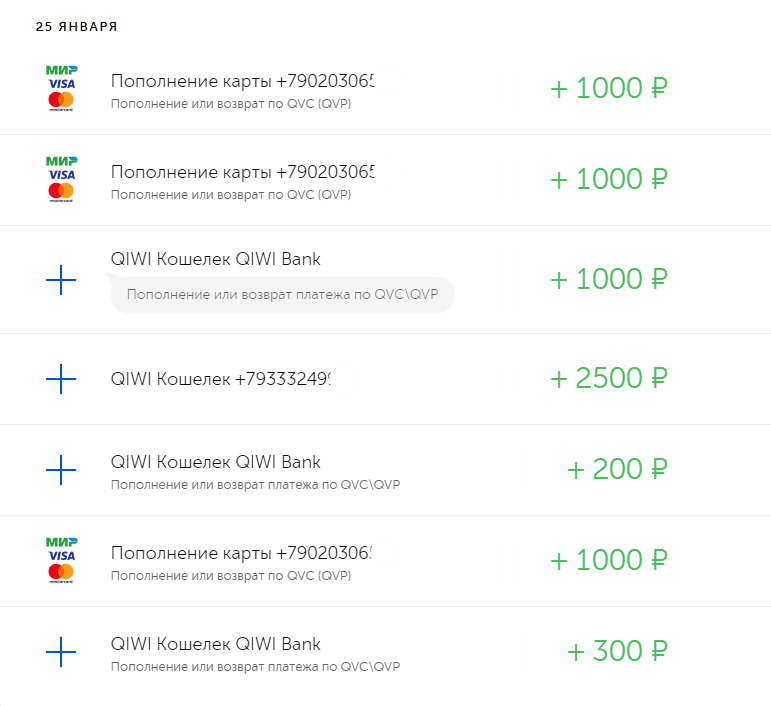Click the +300 ₽ amount

pyautogui.click(x=616, y=652)
